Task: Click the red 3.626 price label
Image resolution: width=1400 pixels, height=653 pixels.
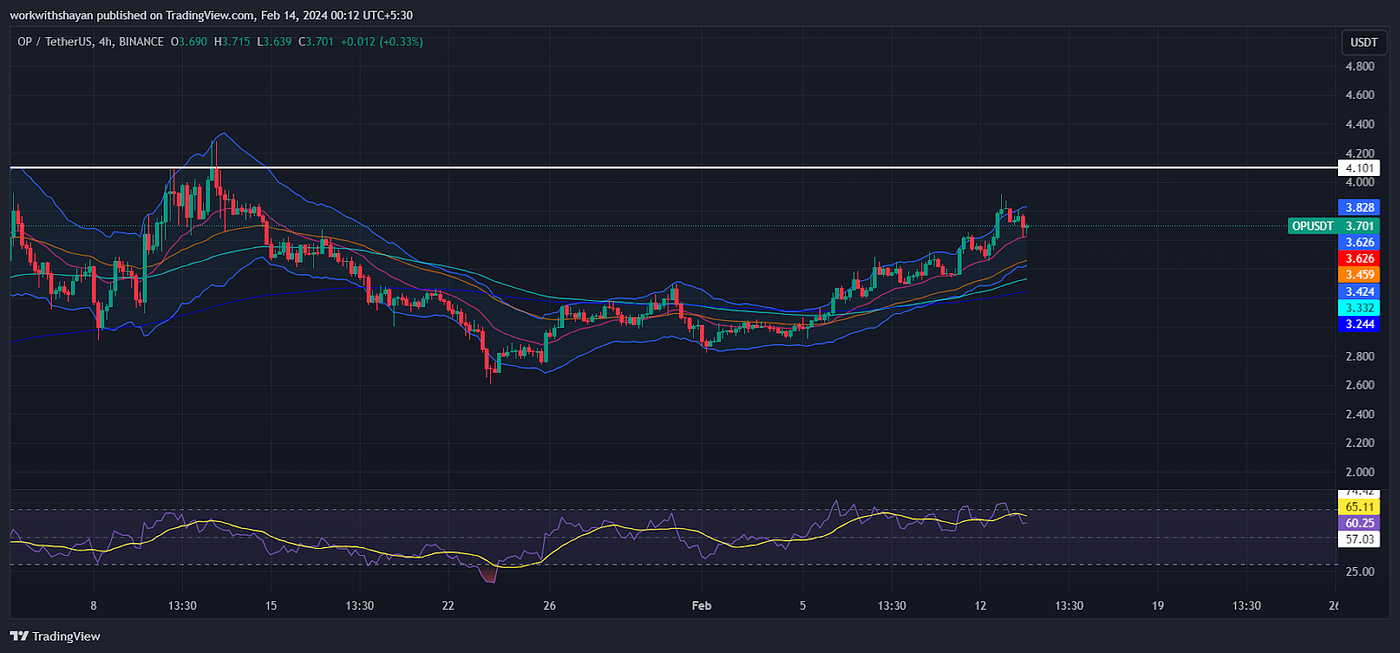Action: click(1358, 258)
